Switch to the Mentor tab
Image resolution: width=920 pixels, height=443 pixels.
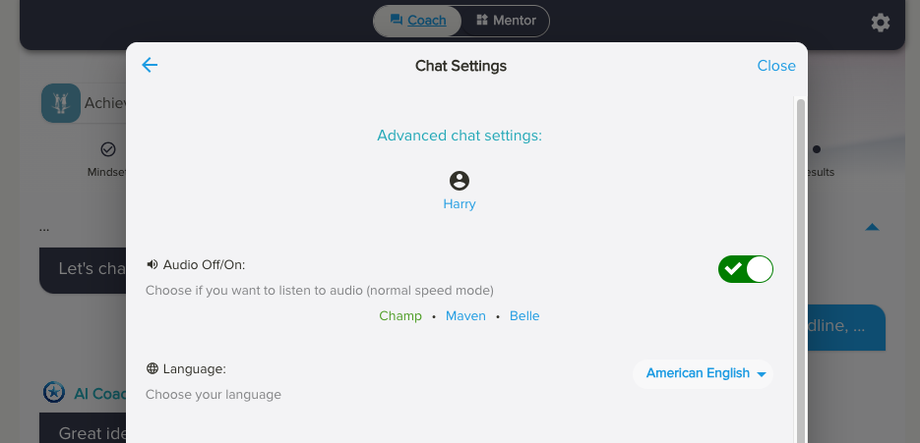tap(506, 21)
